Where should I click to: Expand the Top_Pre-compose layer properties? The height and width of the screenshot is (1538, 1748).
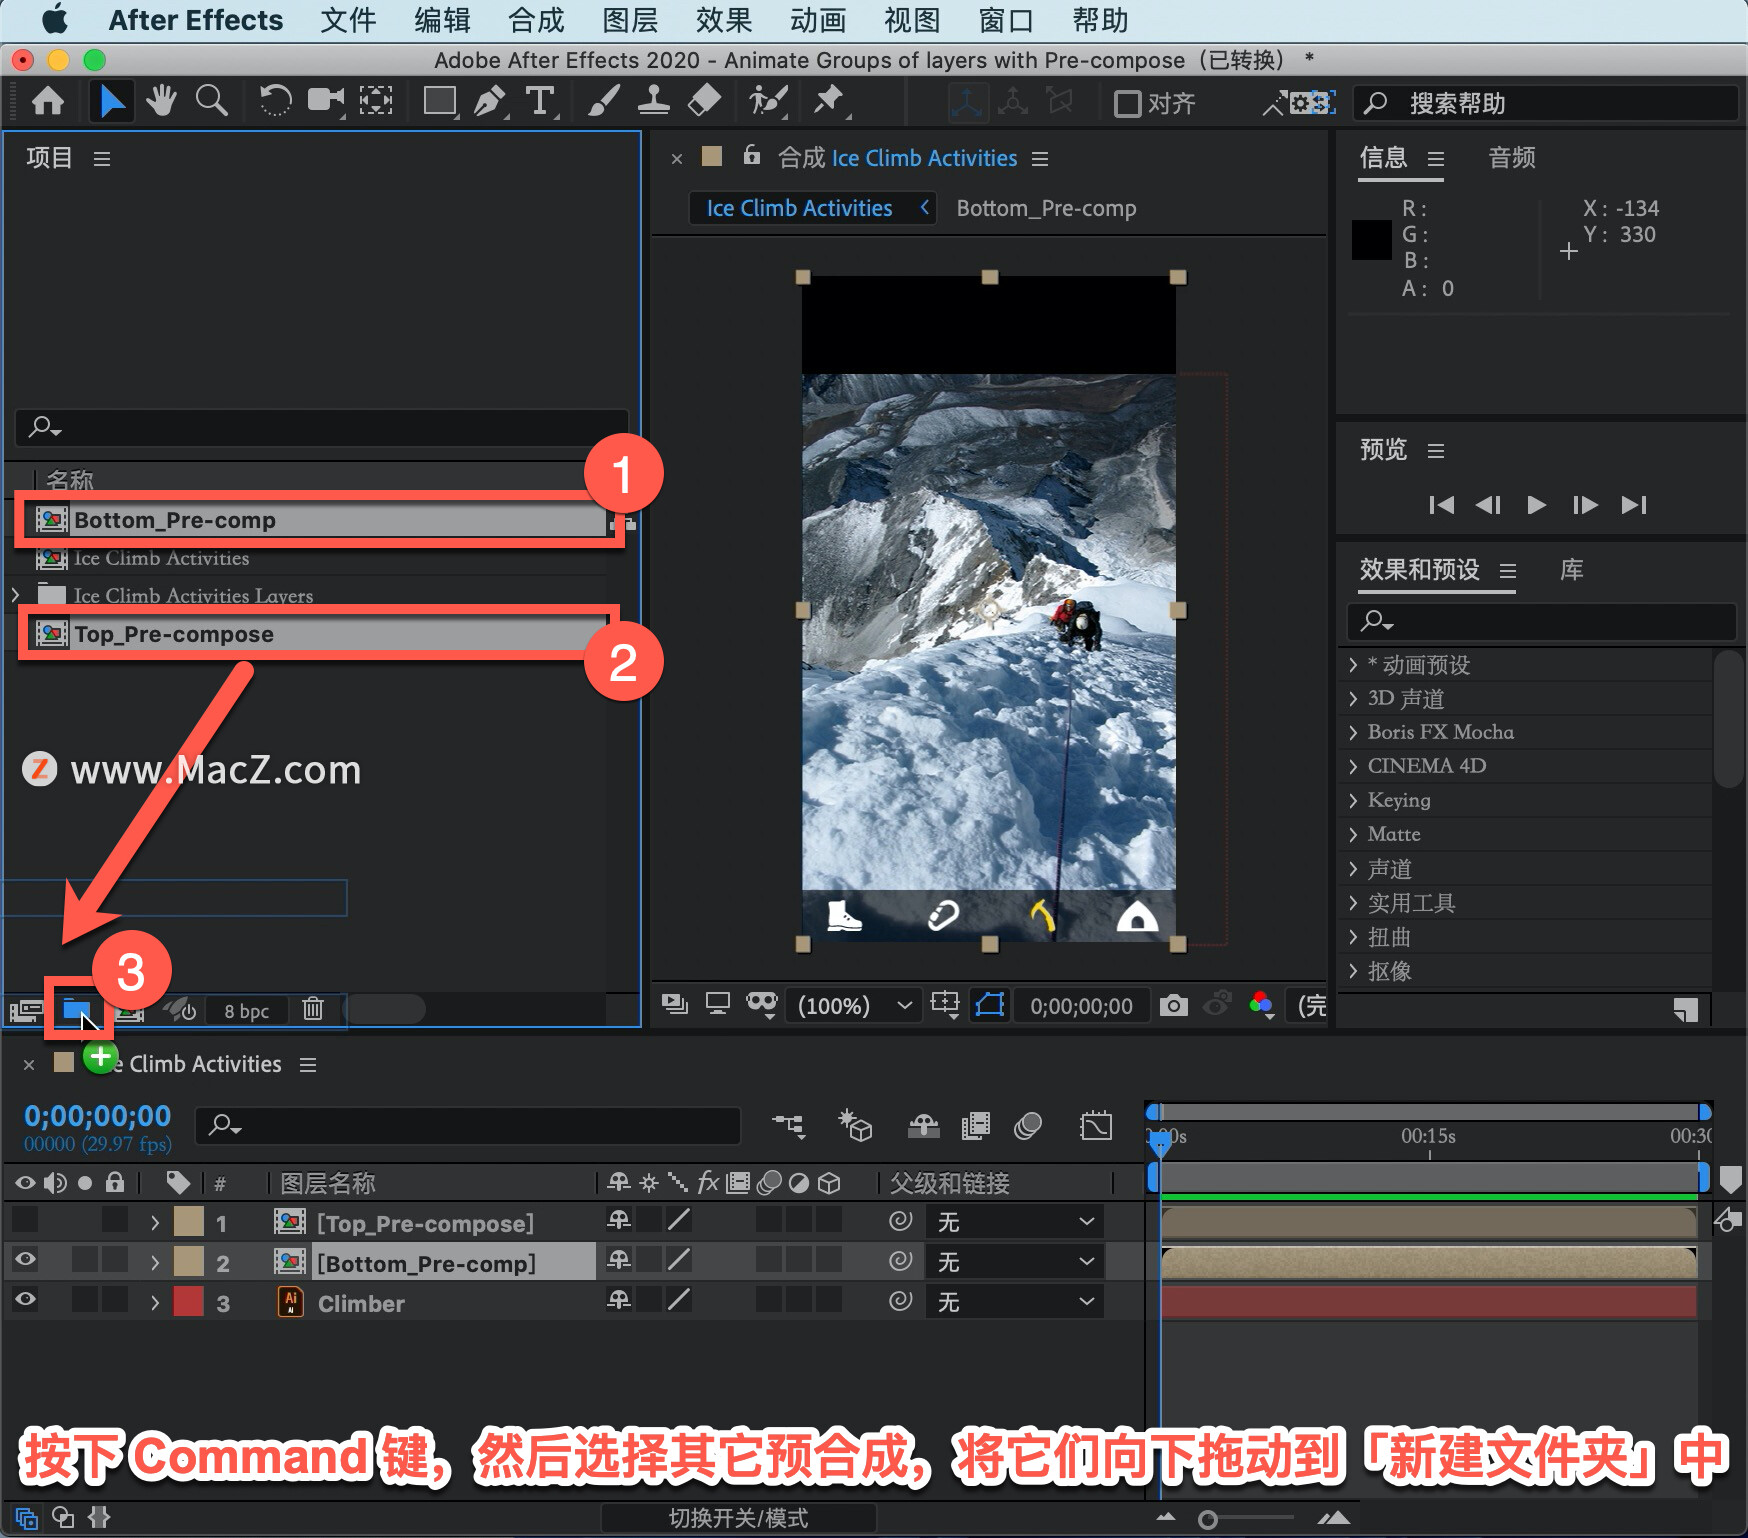(154, 1222)
